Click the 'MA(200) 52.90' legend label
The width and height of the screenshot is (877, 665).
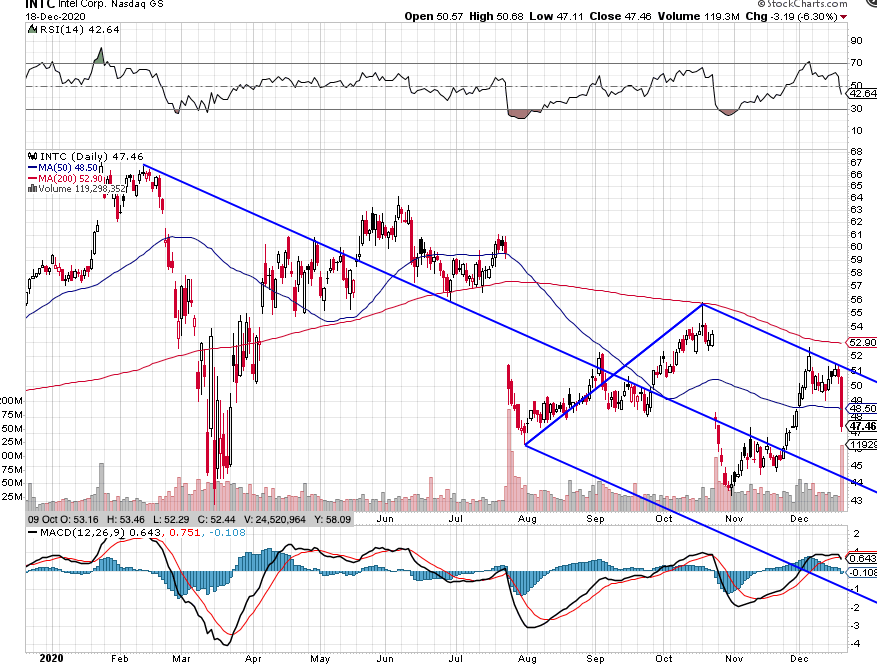tap(70, 178)
